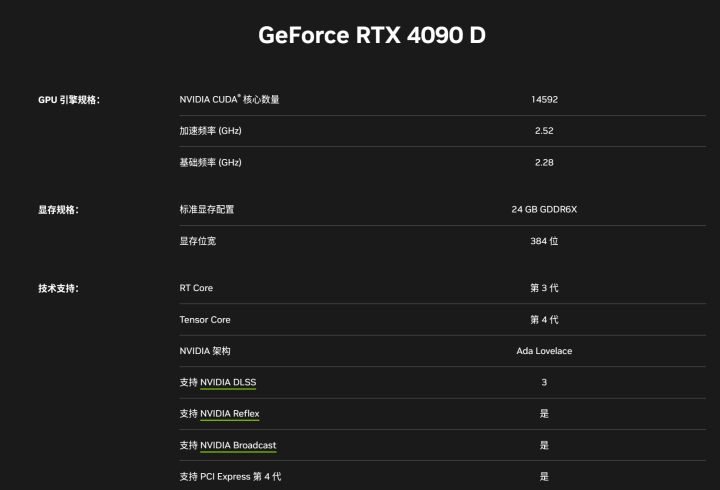
Task: Click 是 in the PCI Express row
Action: point(544,477)
